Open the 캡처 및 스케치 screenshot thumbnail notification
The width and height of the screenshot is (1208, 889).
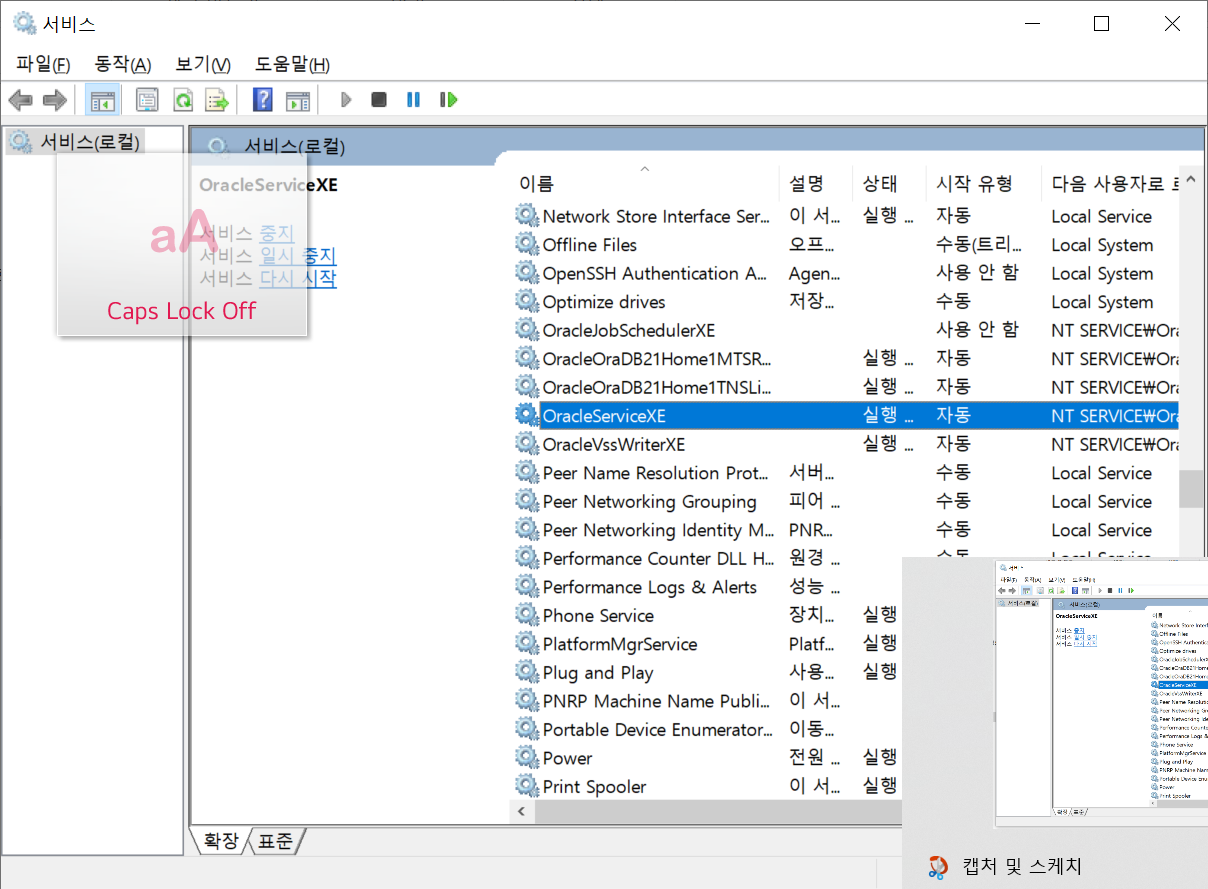[x=1101, y=694]
